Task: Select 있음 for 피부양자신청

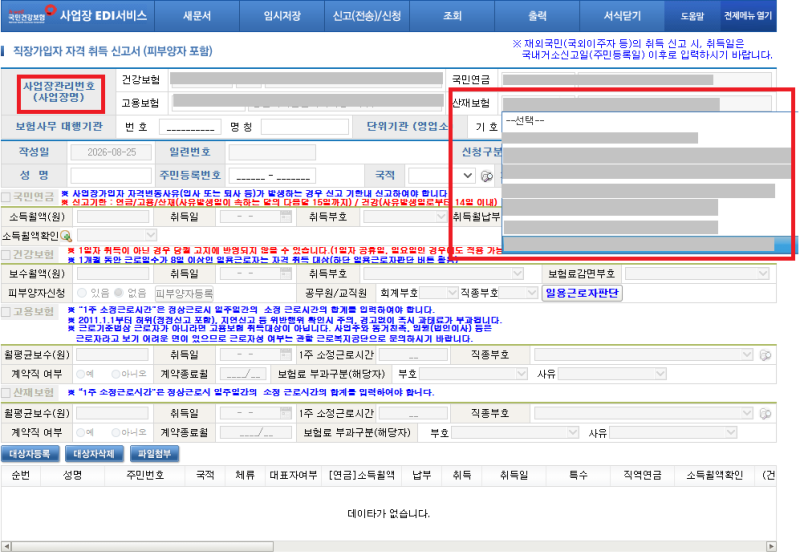Action: 82,293
